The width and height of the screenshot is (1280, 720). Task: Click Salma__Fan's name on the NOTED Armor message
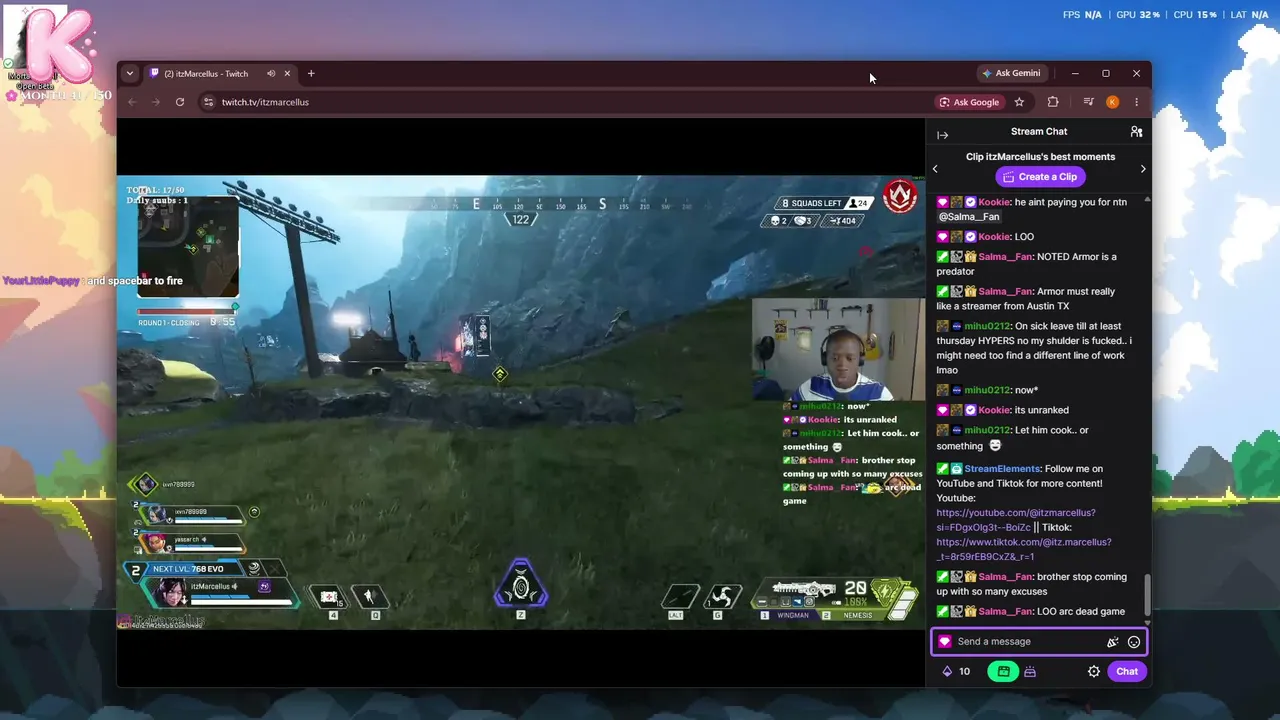click(1005, 257)
